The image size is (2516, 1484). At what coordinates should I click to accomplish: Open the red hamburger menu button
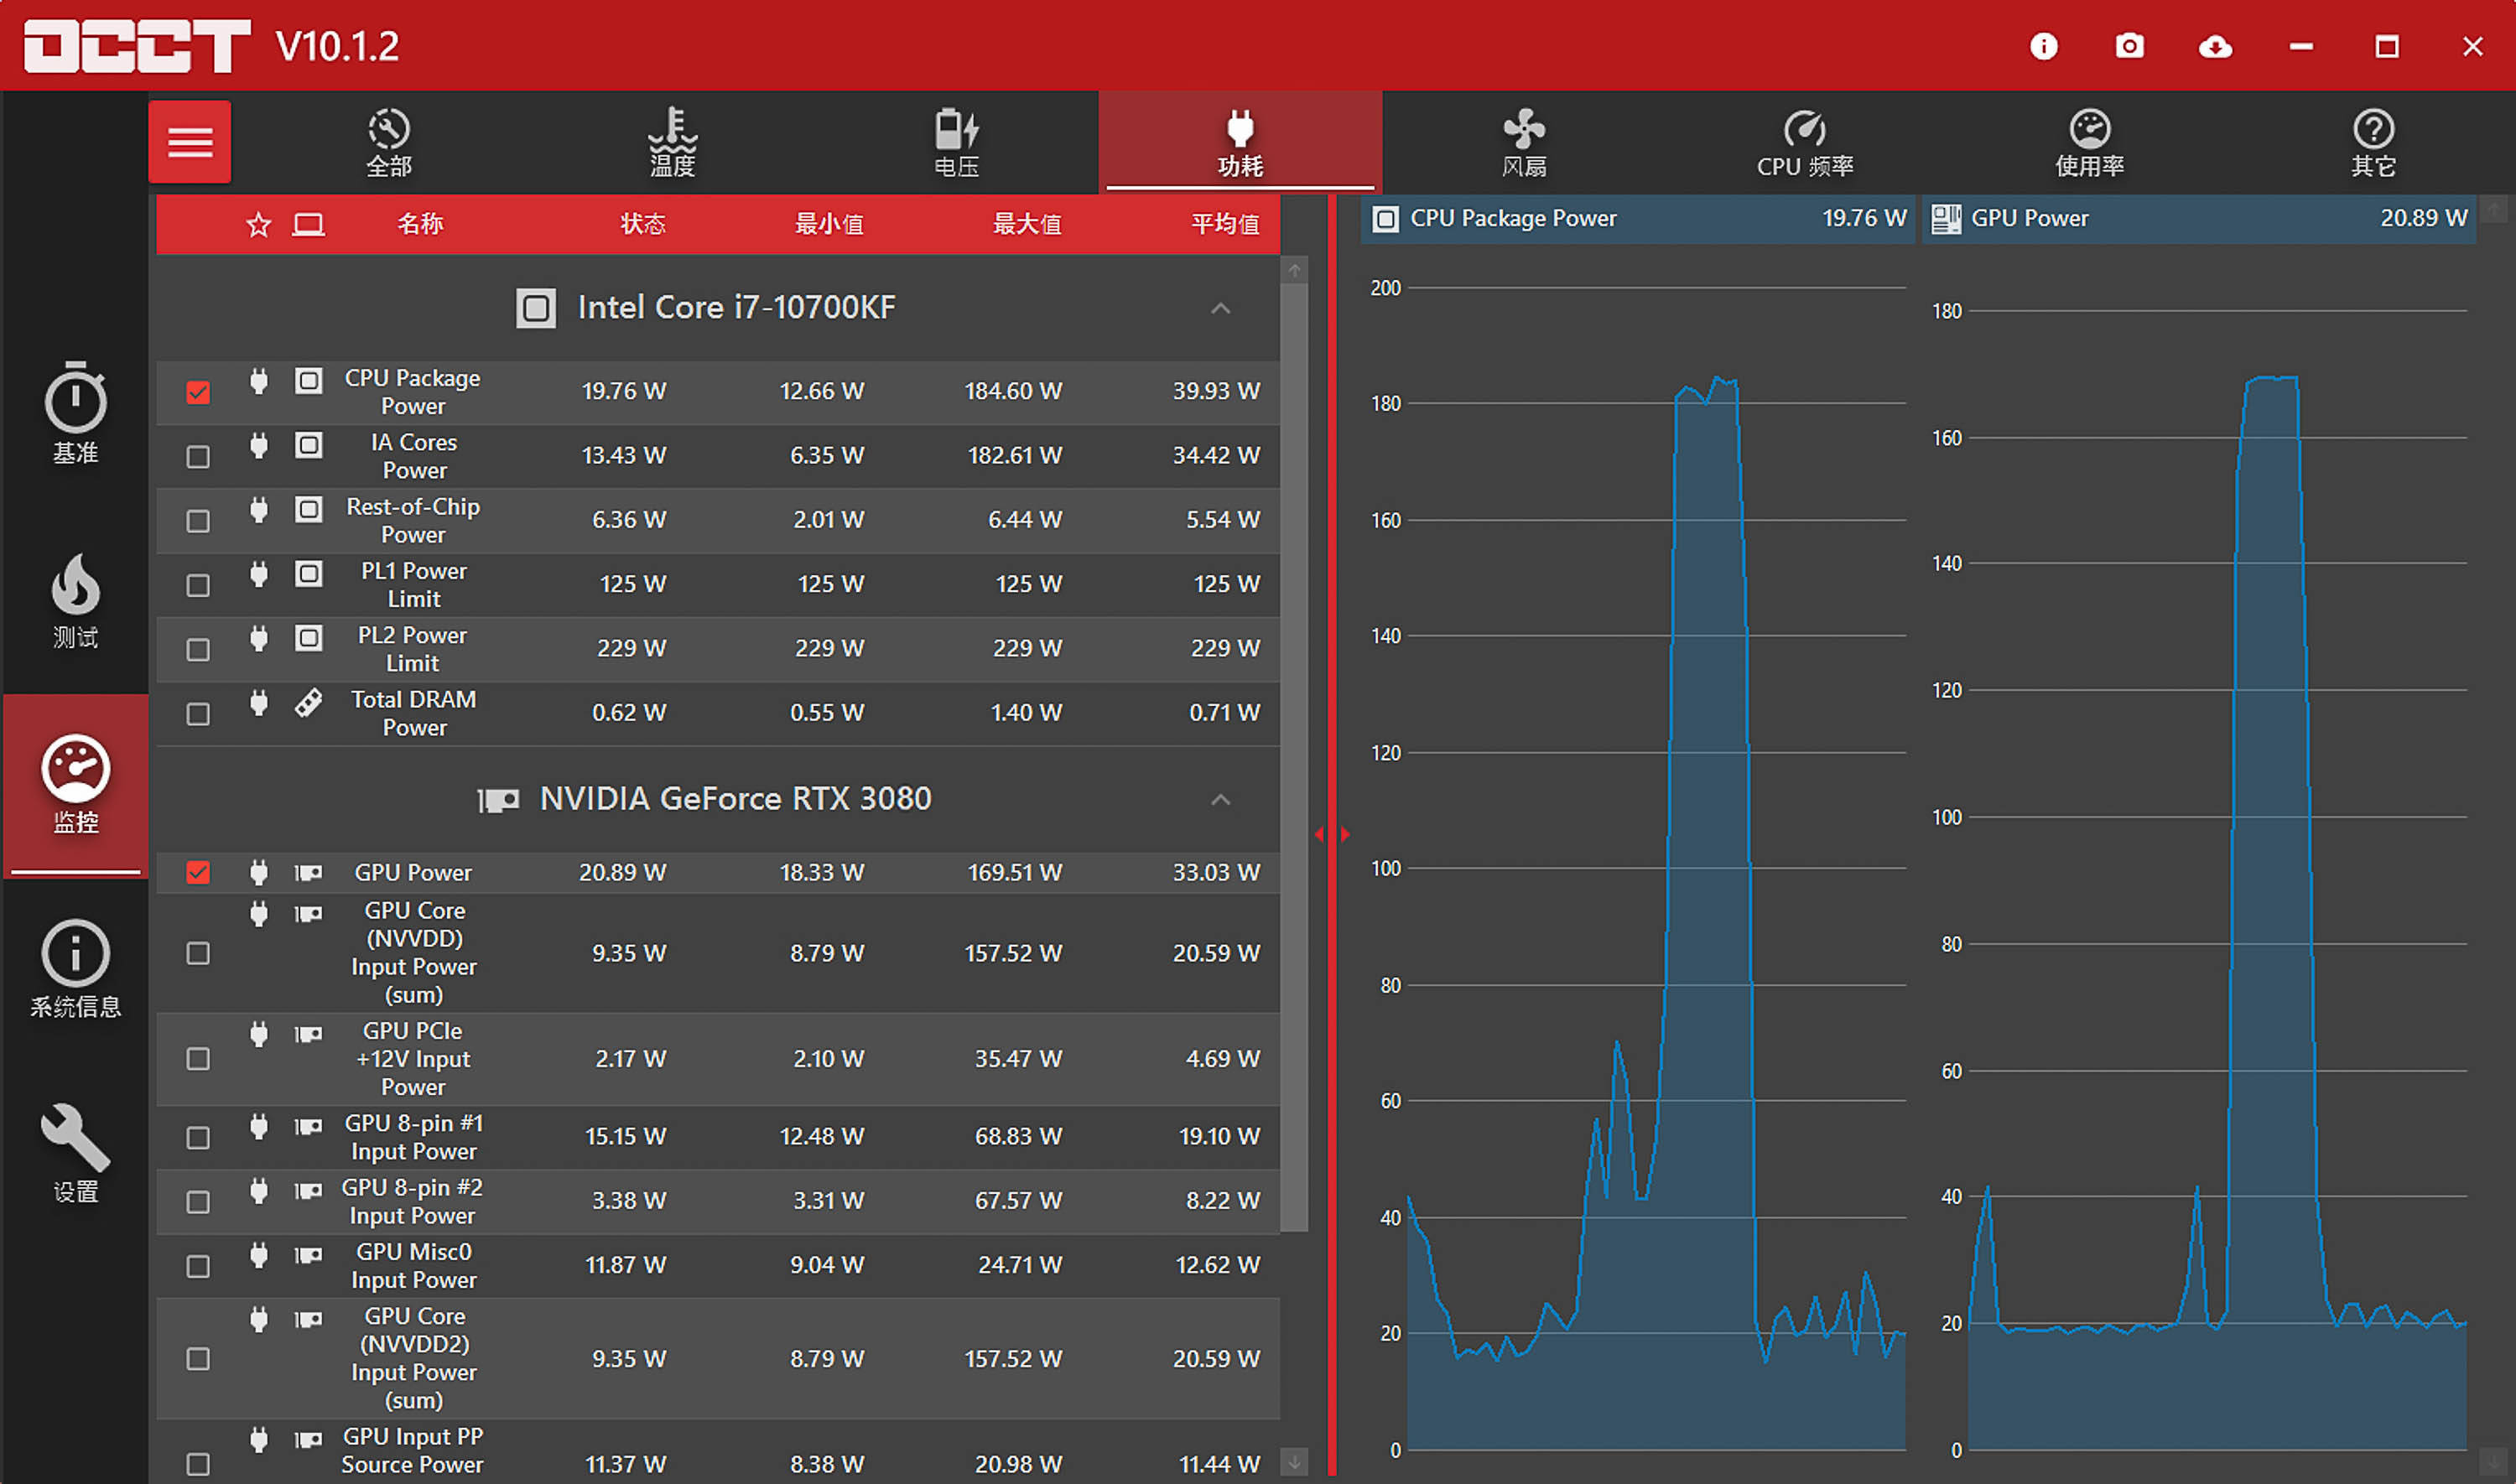[x=190, y=142]
